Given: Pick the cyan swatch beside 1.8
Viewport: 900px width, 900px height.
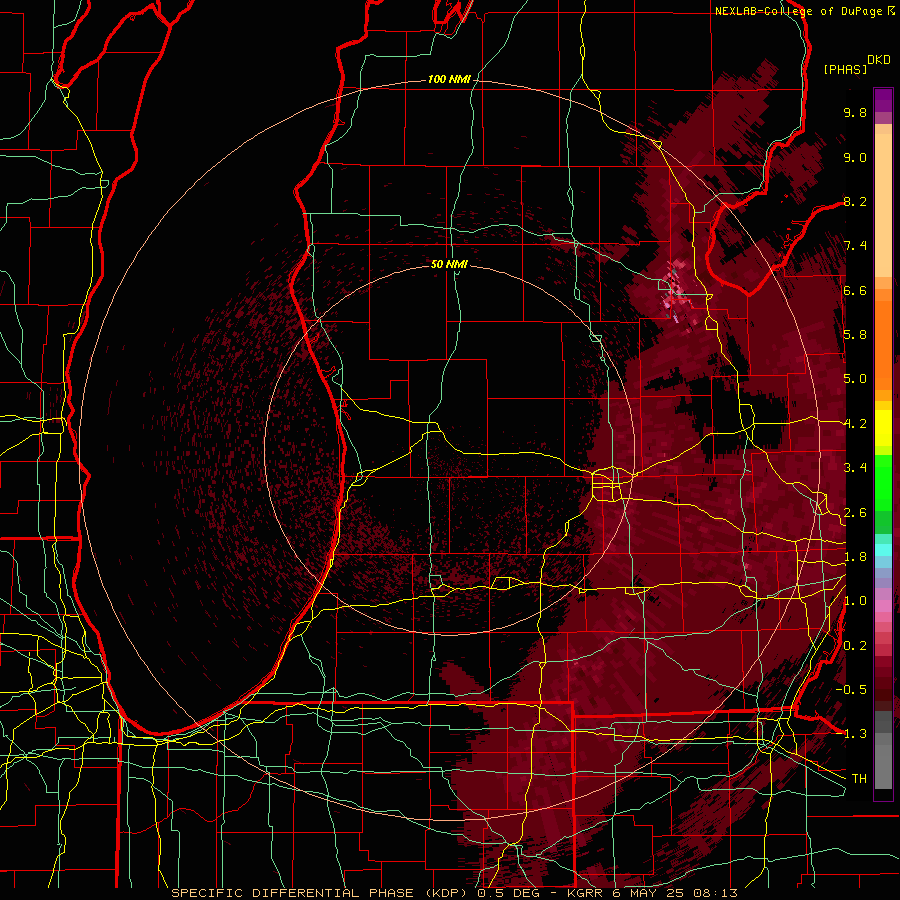Looking at the screenshot, I should pos(883,550).
